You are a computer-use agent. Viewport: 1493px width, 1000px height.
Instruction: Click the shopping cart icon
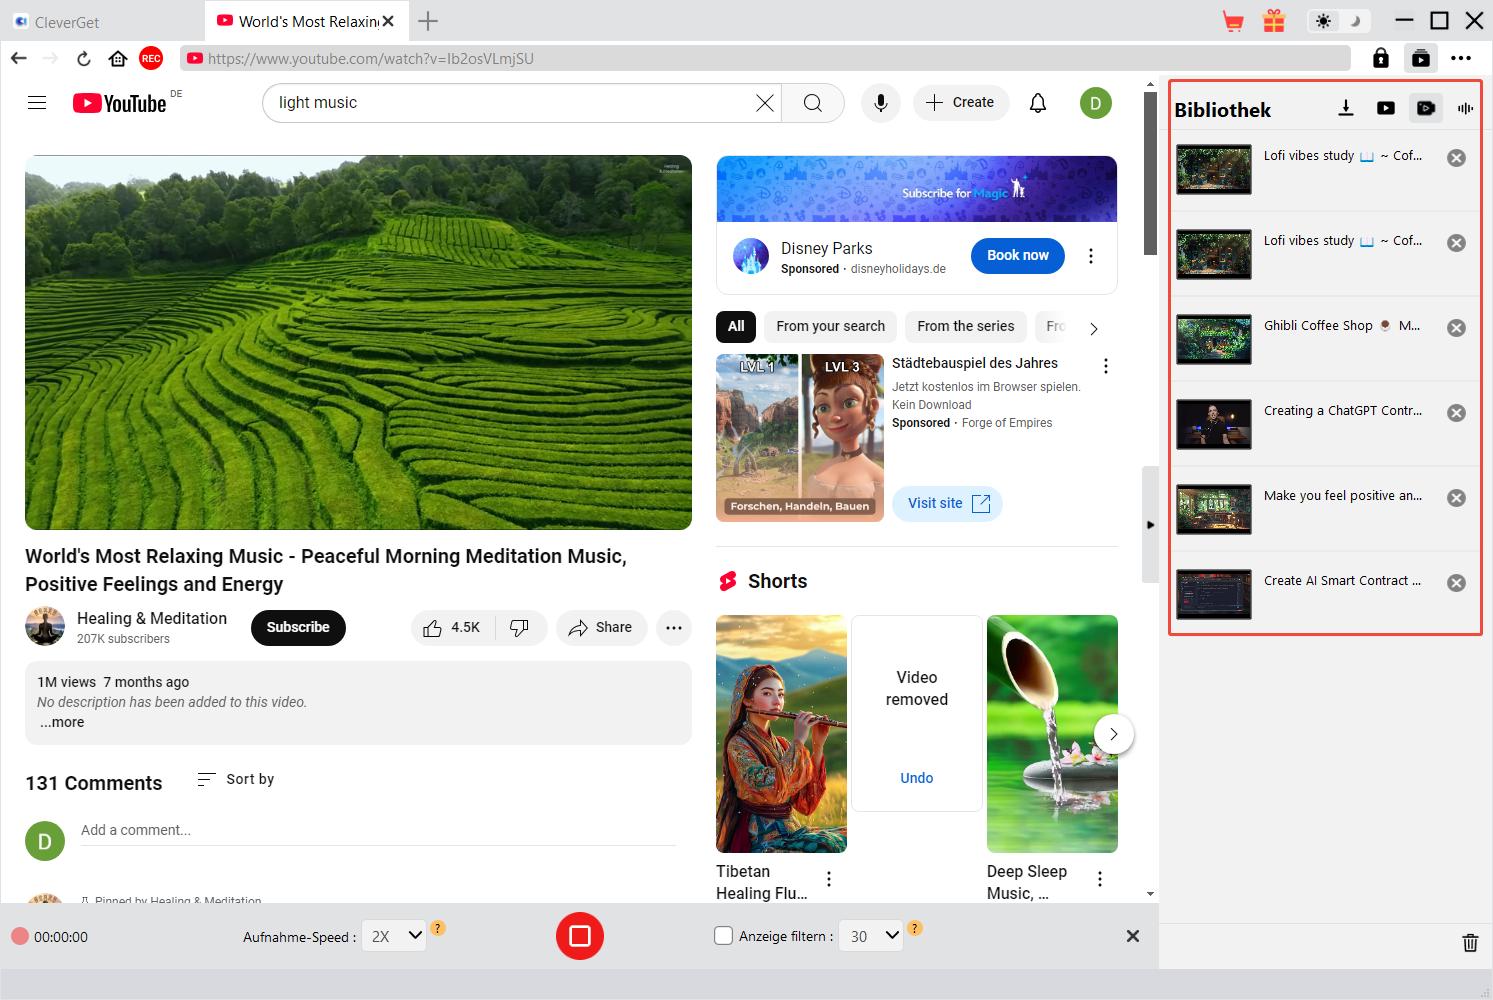point(1233,21)
